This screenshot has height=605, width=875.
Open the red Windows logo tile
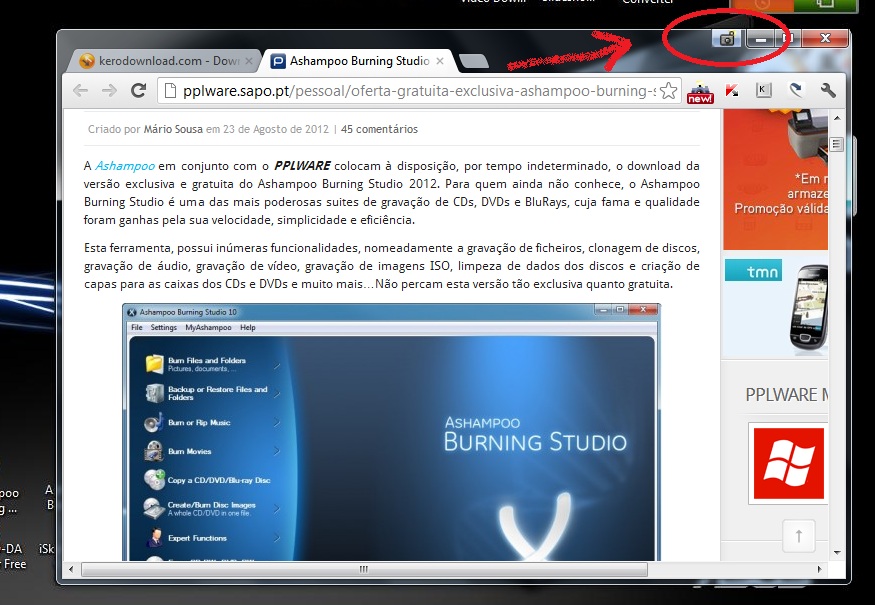point(788,463)
